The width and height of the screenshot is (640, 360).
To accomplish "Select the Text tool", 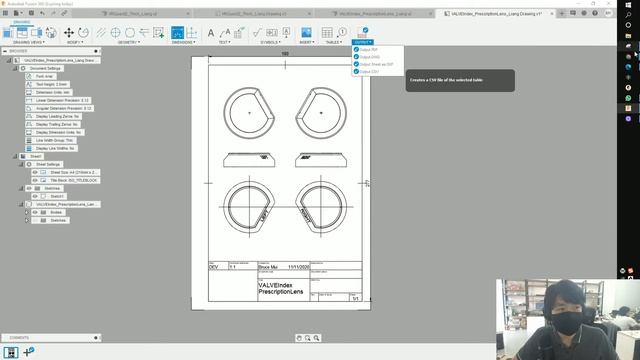I will tap(211, 33).
